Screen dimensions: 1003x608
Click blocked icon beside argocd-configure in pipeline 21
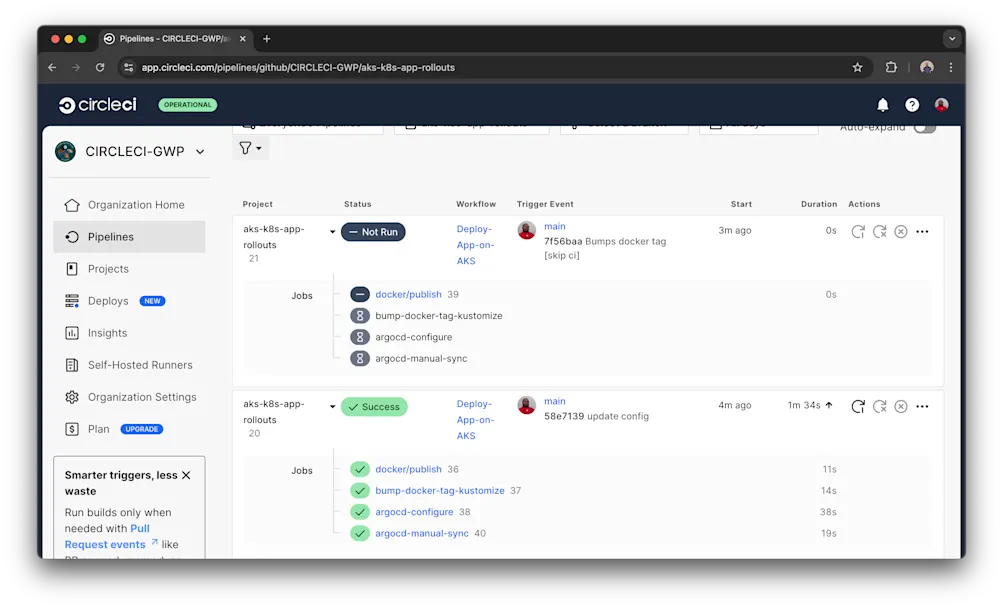(359, 337)
